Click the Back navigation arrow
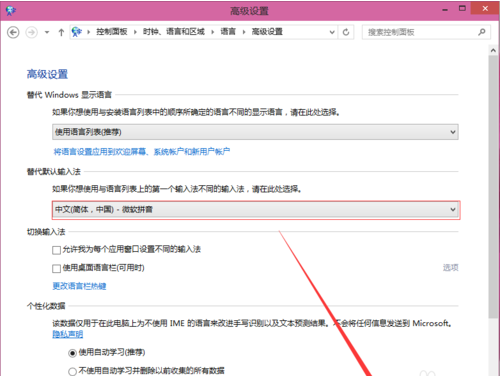 tap(13, 32)
